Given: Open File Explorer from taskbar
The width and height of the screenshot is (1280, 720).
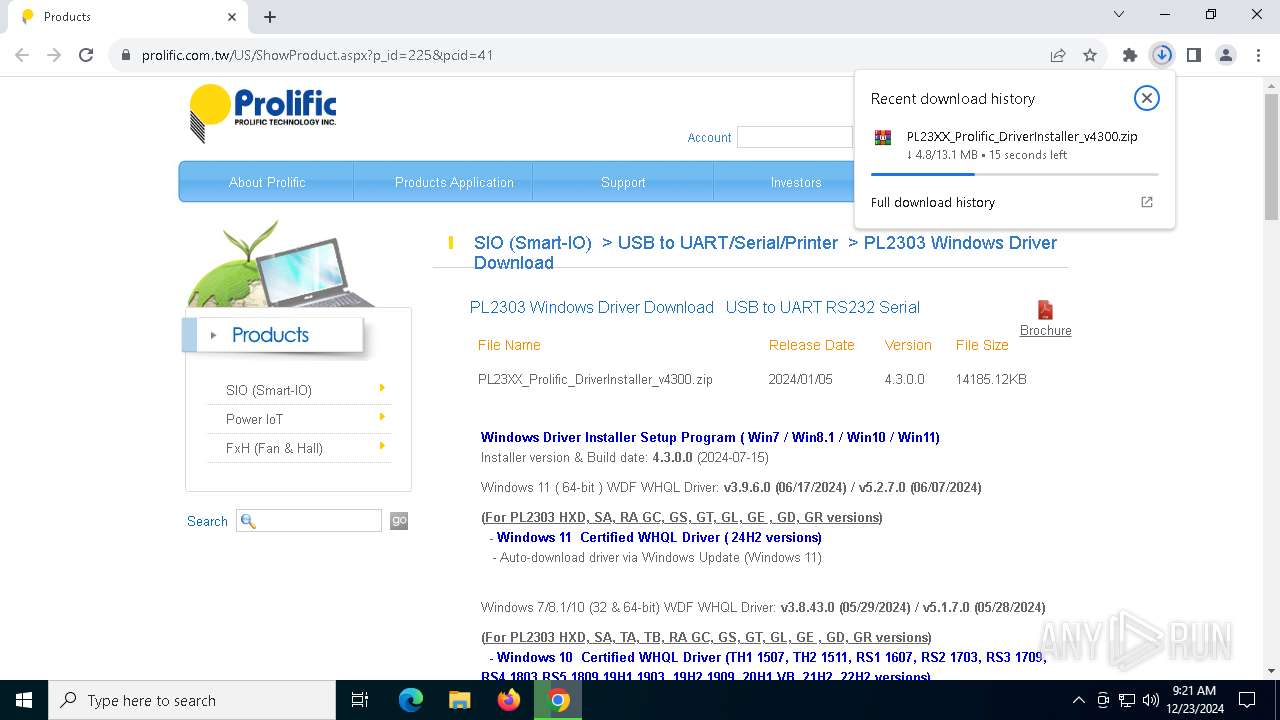Looking at the screenshot, I should pos(459,700).
